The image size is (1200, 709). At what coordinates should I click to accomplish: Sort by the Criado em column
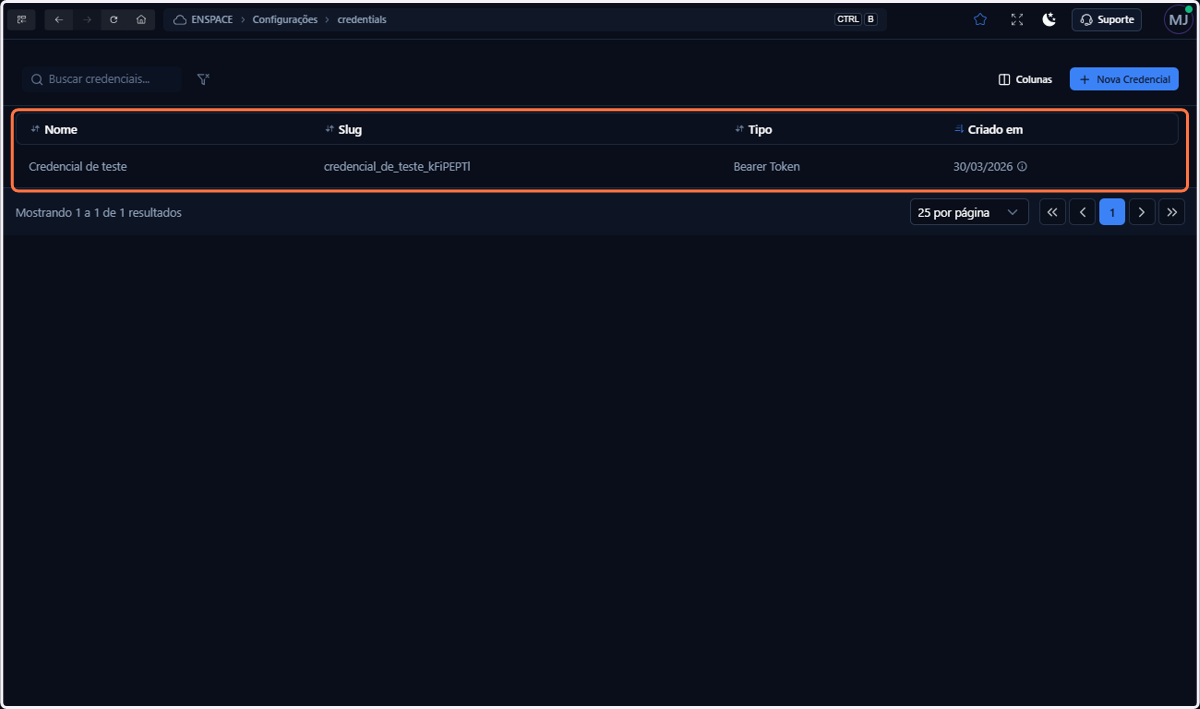988,129
